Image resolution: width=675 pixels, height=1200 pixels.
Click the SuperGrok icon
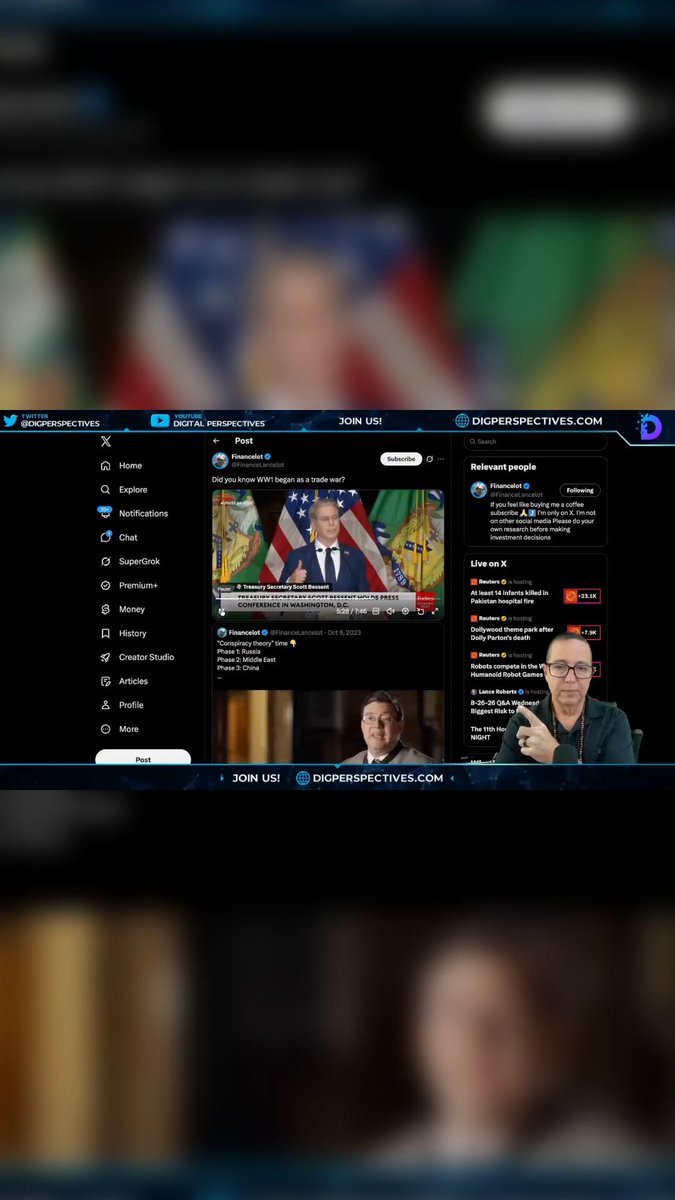click(x=106, y=562)
